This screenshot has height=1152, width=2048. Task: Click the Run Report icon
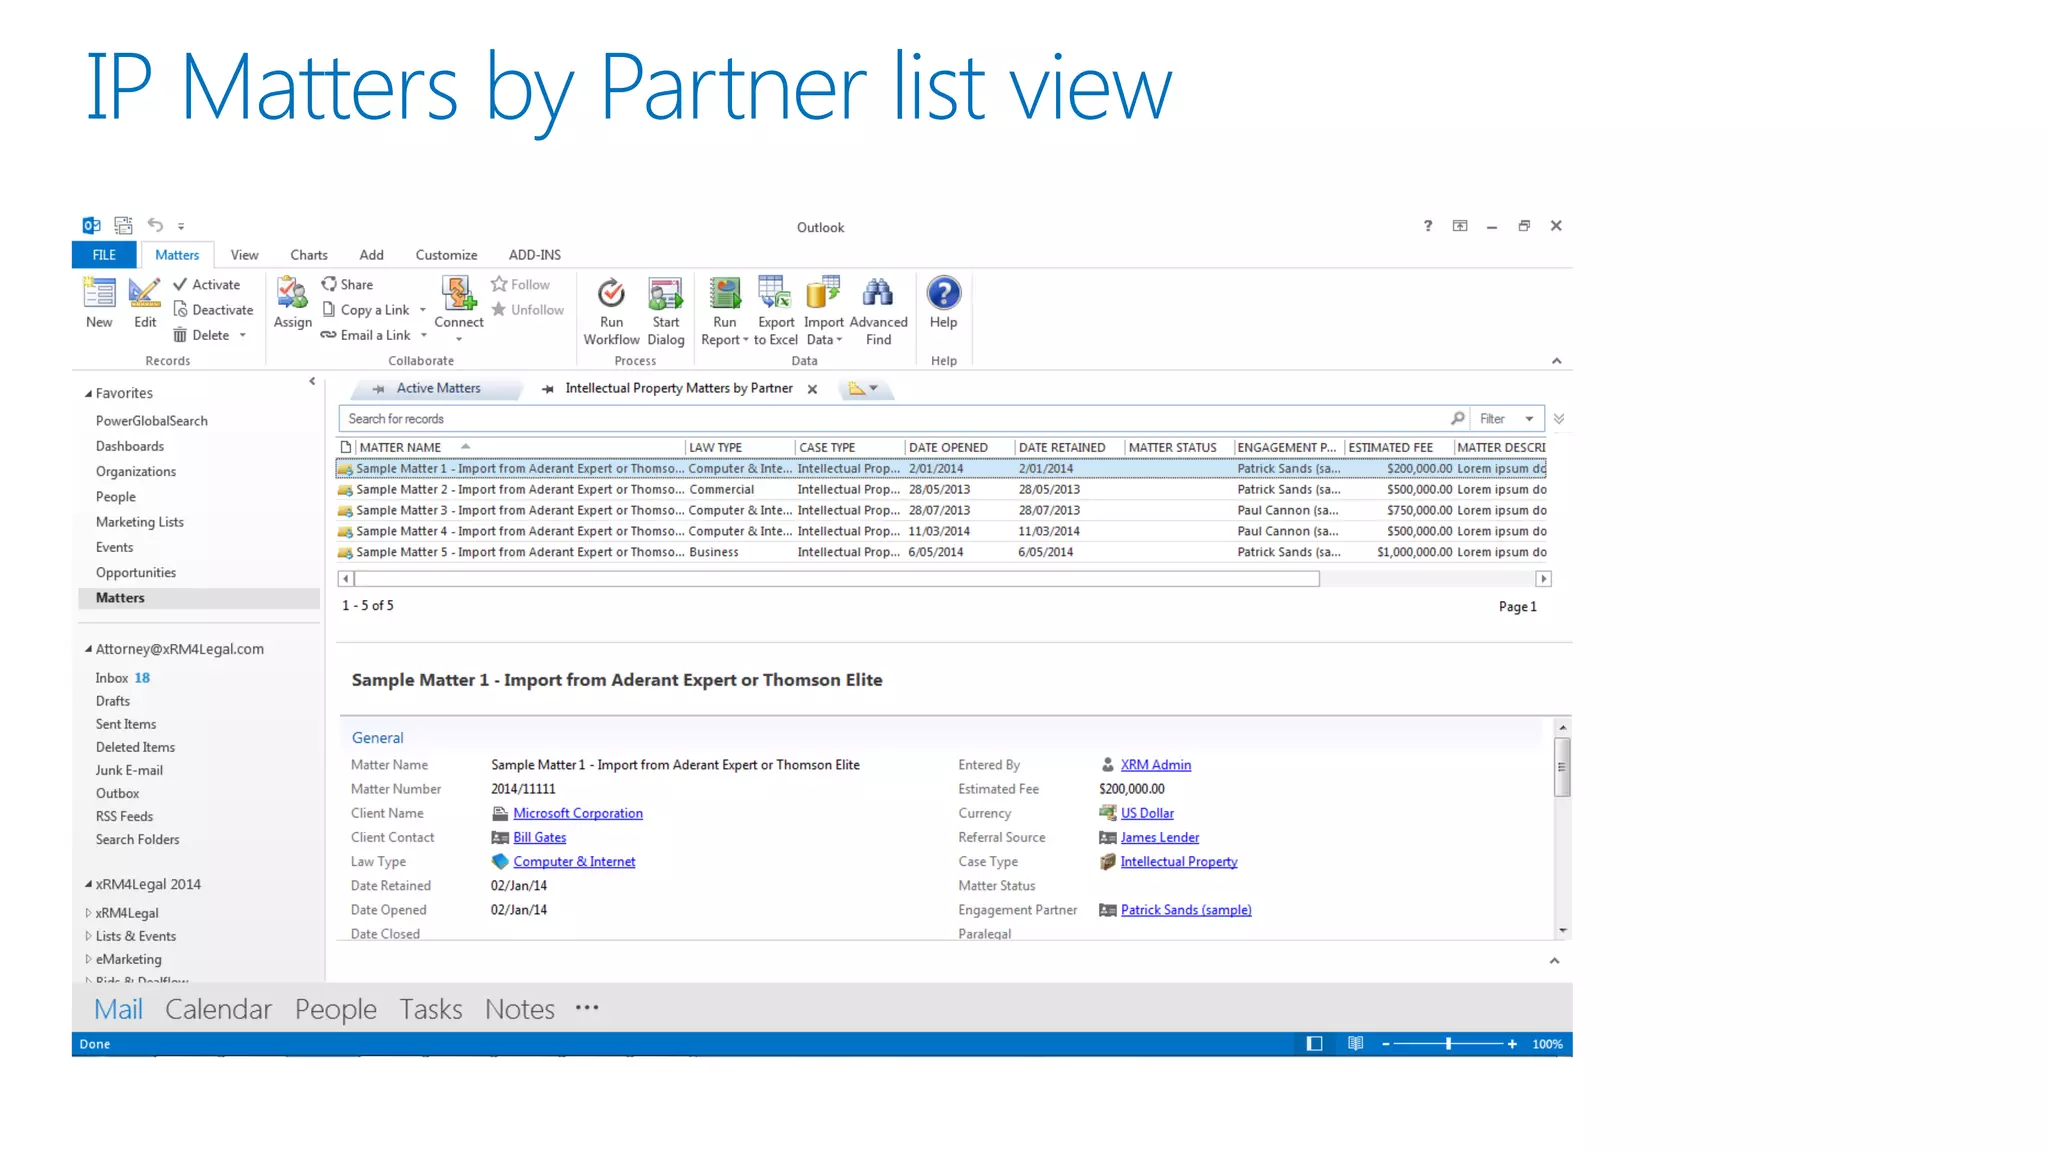(x=725, y=293)
